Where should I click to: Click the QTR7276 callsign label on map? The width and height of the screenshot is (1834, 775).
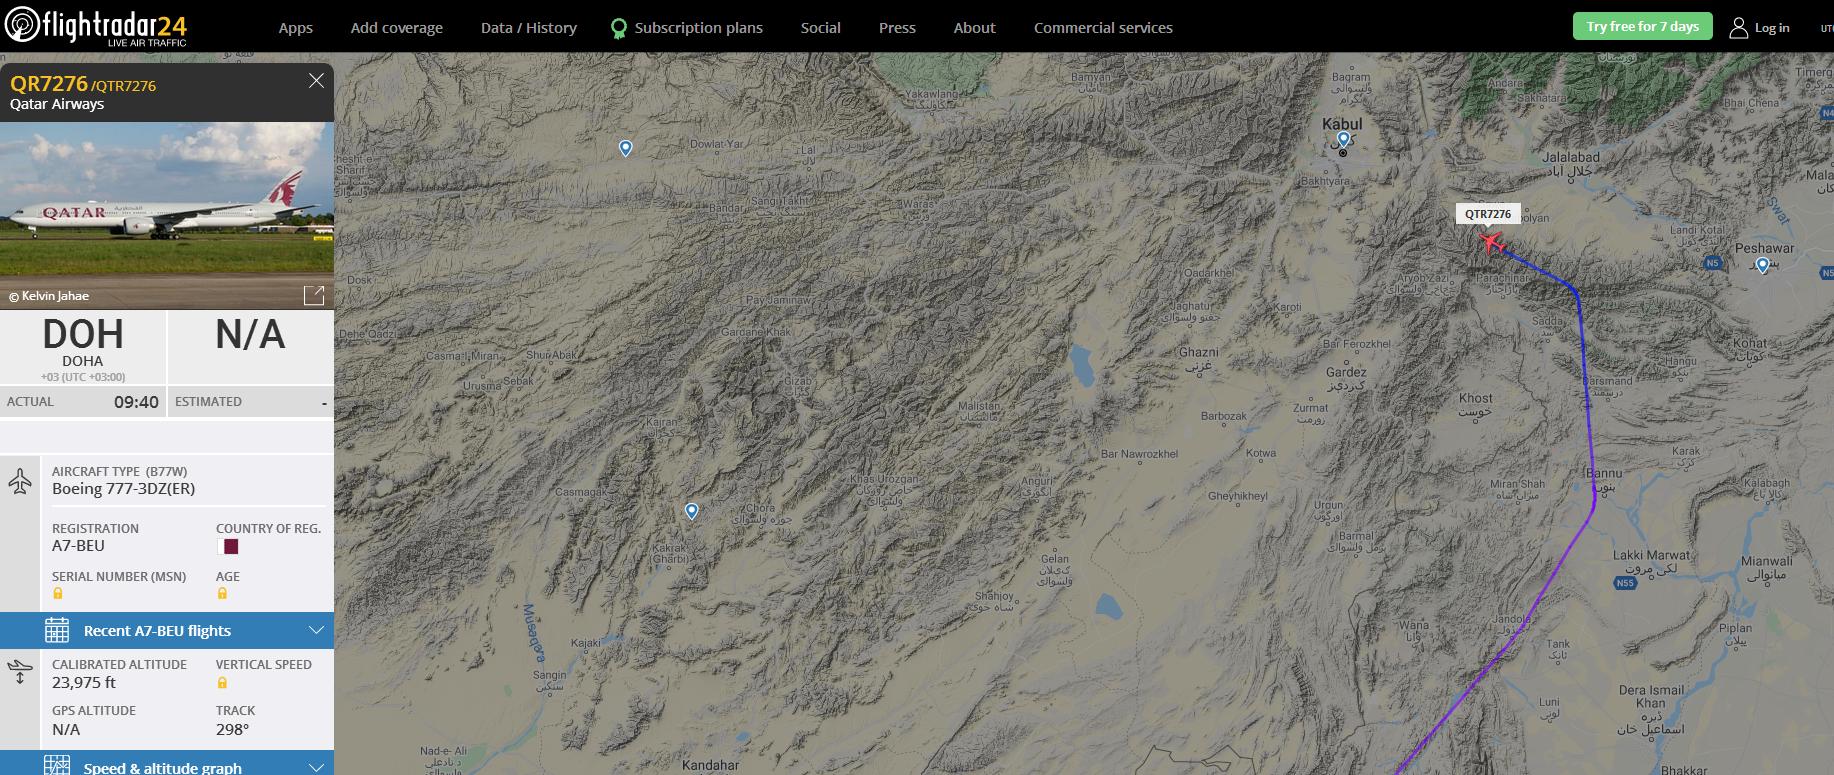[1487, 214]
